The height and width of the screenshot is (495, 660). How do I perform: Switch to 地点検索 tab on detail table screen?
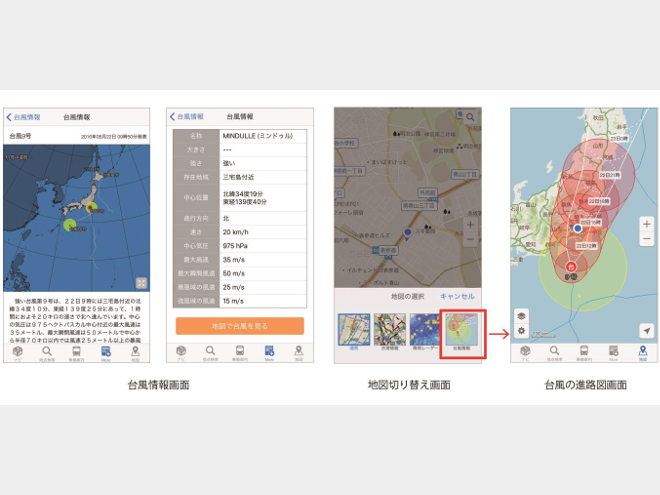(x=210, y=352)
